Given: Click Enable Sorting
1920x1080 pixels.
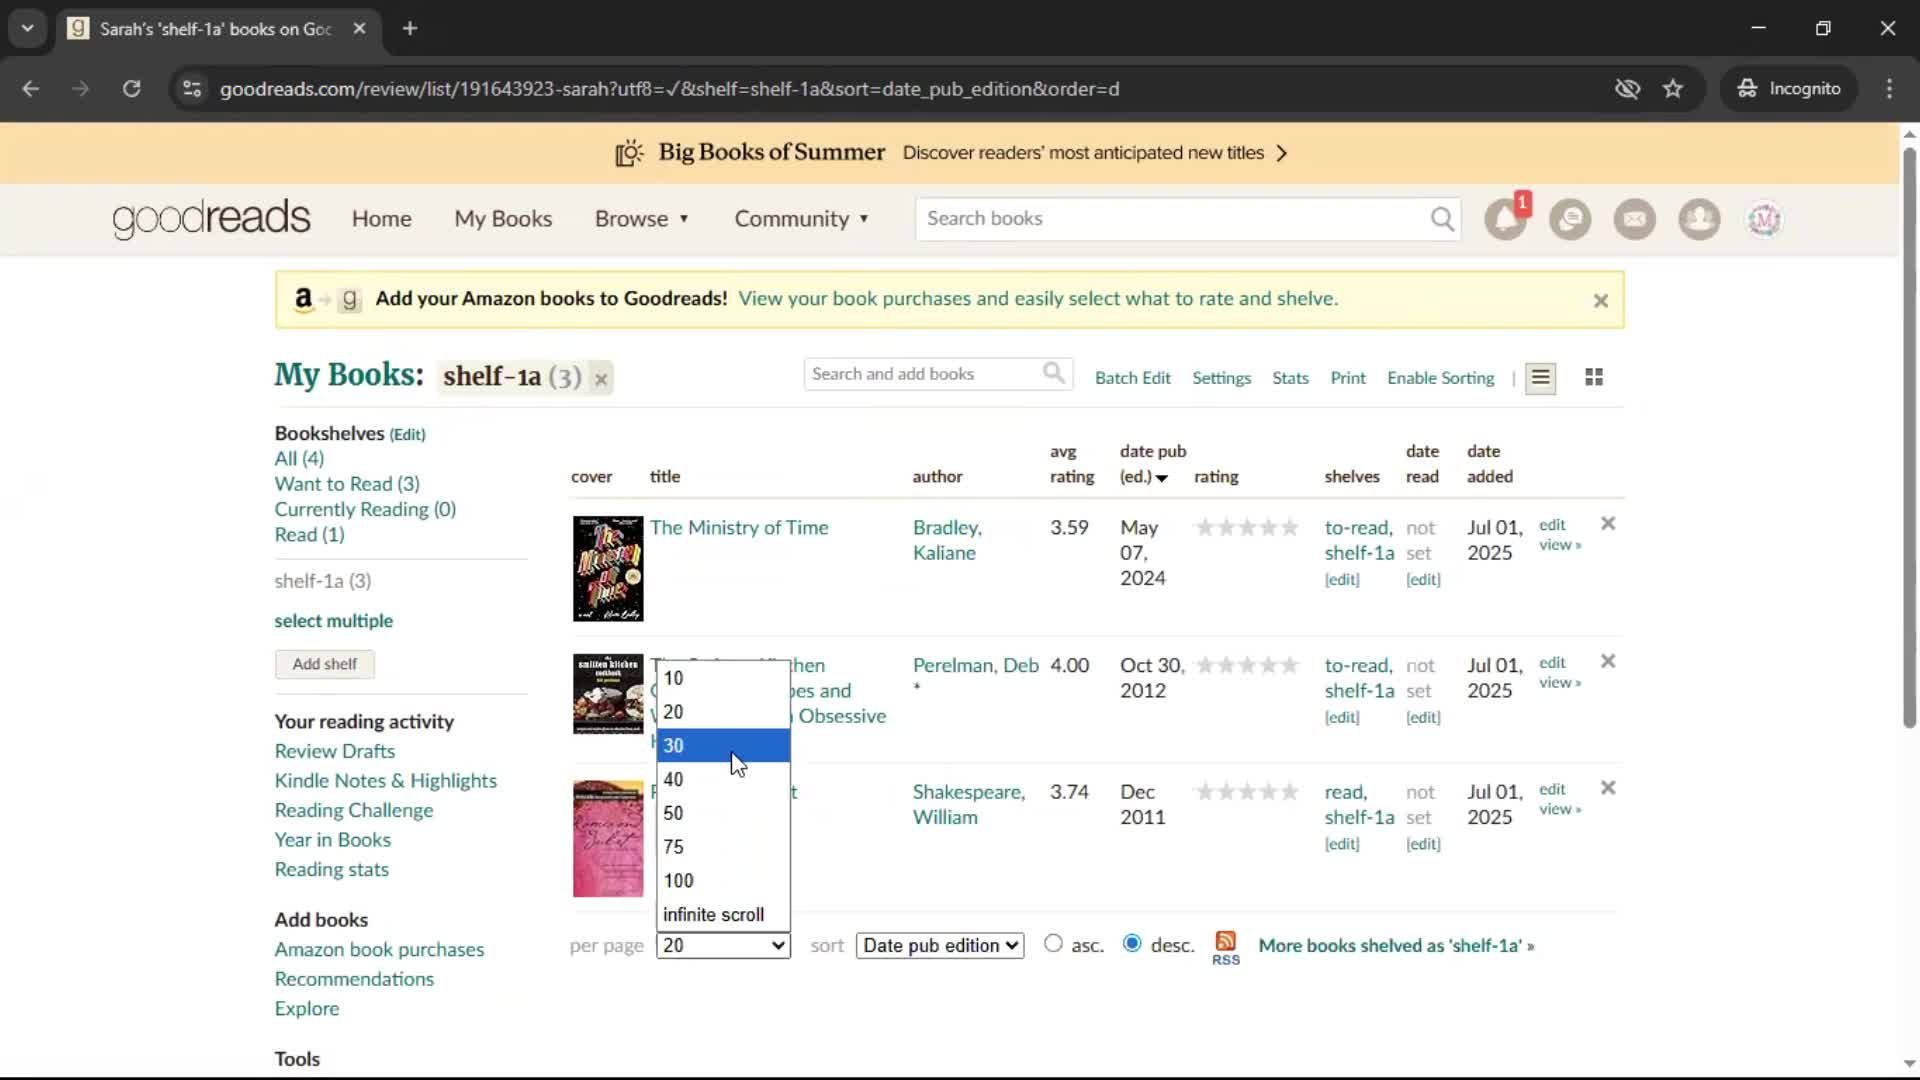Looking at the screenshot, I should point(1440,378).
